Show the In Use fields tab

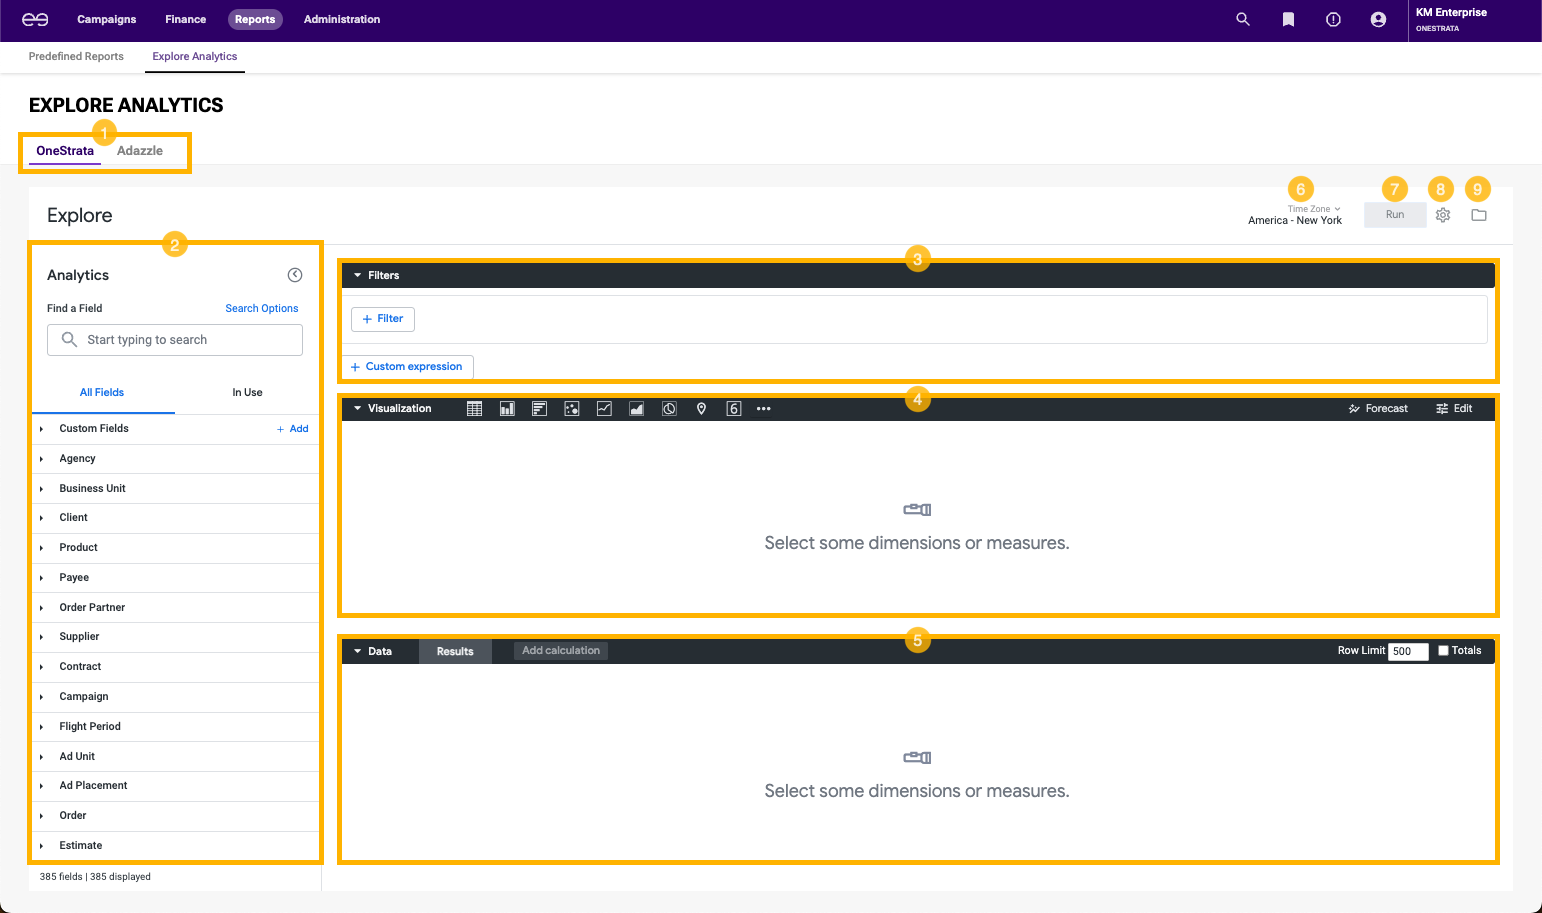[x=247, y=393]
